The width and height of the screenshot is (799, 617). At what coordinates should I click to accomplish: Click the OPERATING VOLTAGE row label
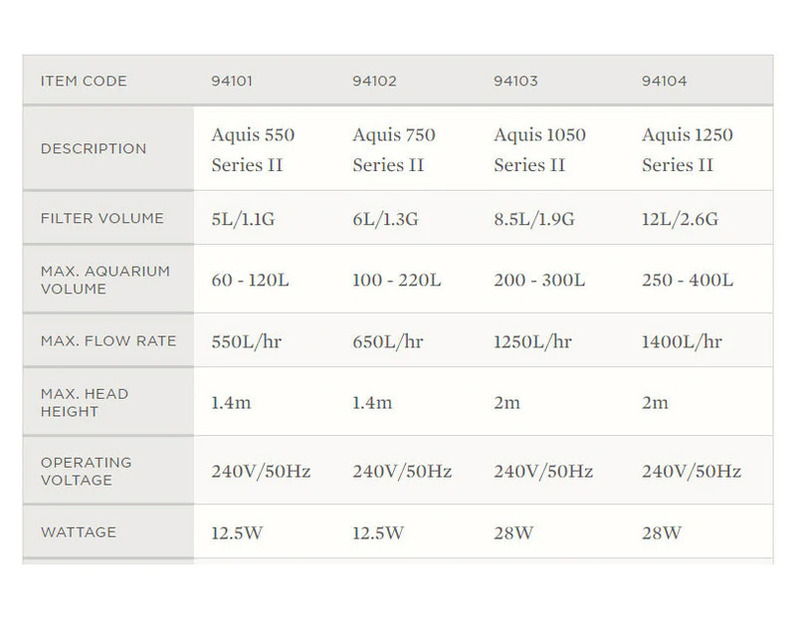coord(86,471)
